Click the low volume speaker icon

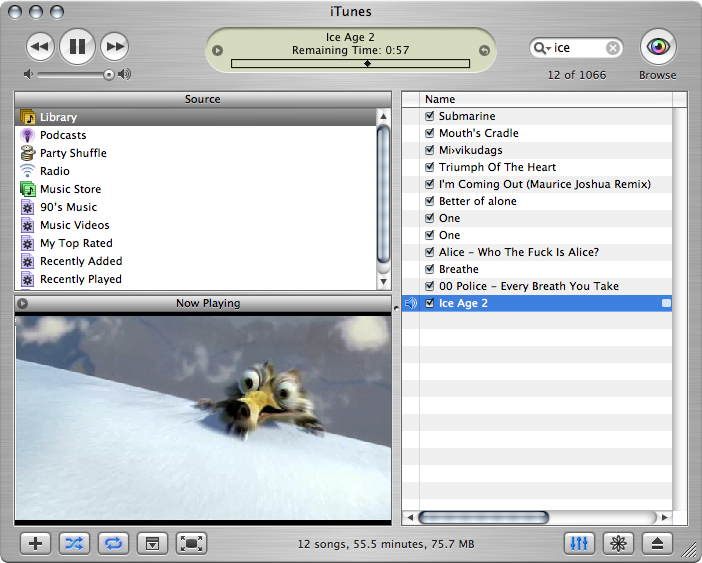coord(28,74)
